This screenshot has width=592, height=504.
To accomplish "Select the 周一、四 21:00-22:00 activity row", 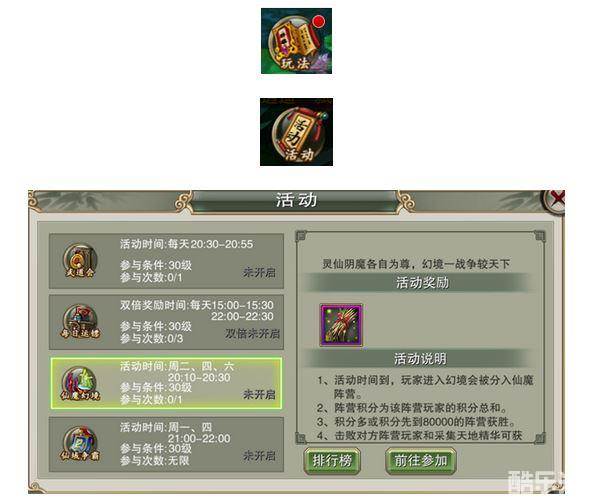I will coord(166,444).
